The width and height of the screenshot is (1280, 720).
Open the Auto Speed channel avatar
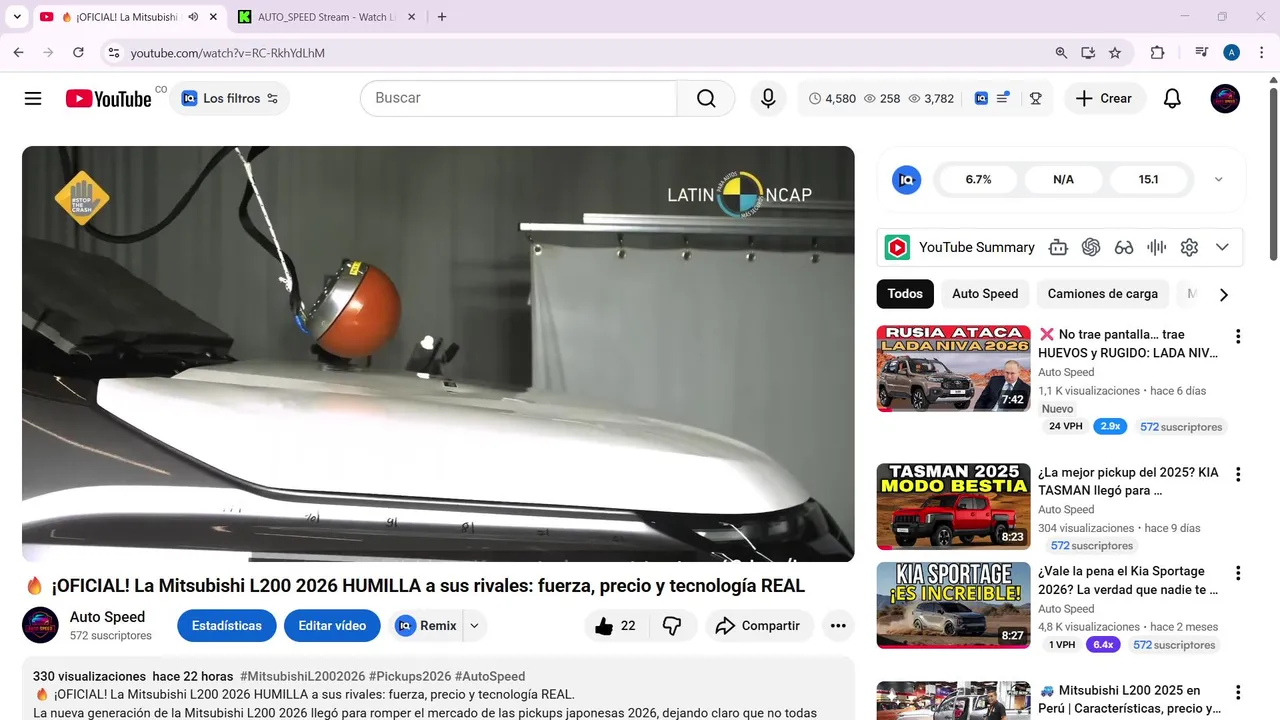[40, 625]
